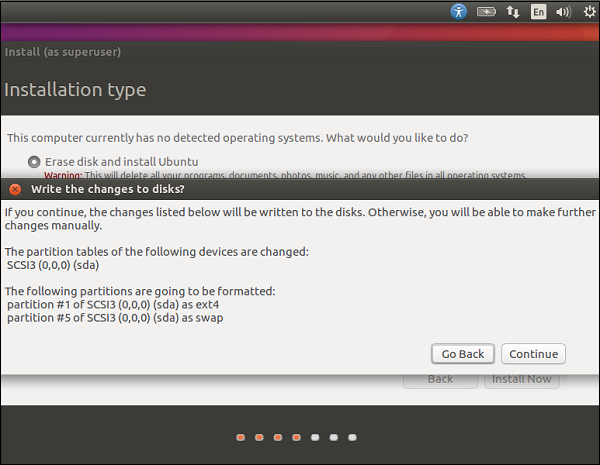
Task: Click the last white progress dot
Action: click(x=352, y=437)
